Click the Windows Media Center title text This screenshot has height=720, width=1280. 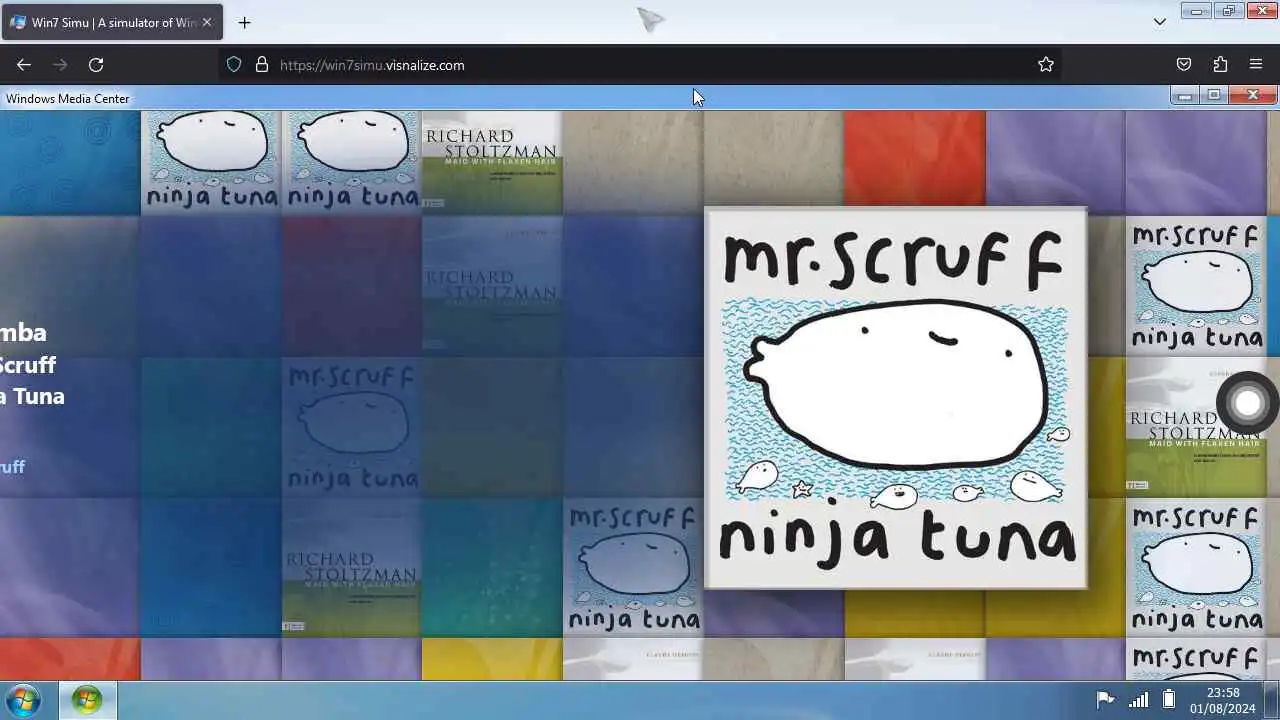click(68, 98)
